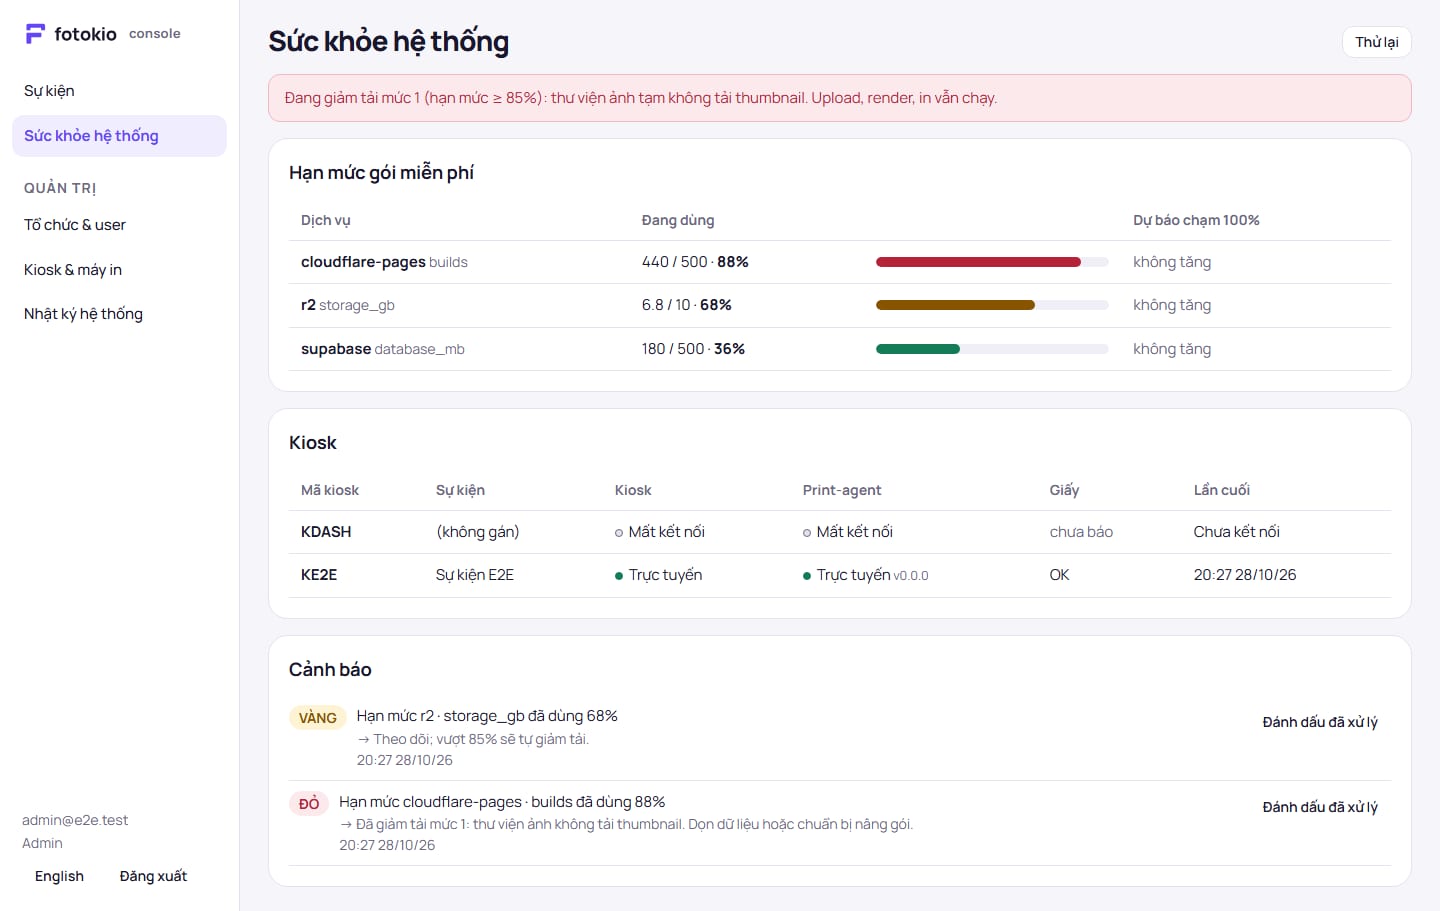Screen dimensions: 1440x911
Task: Open Kiosk & máy in page
Action: click(x=119, y=270)
